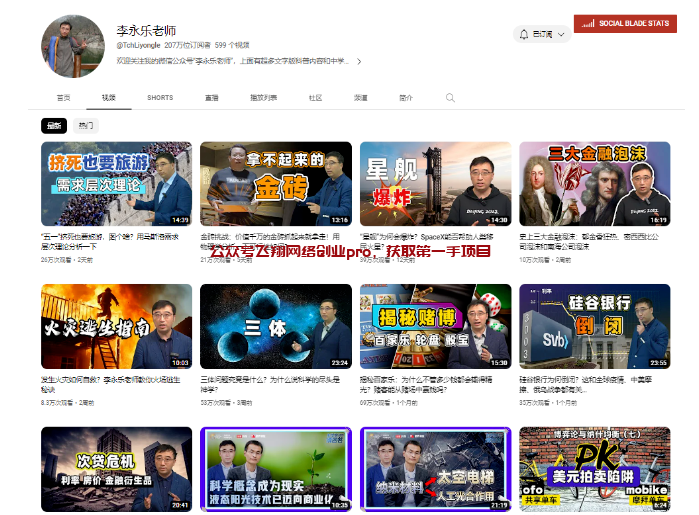Select the 最新 filter chip
Viewport: 699px width, 515px height.
54,126
